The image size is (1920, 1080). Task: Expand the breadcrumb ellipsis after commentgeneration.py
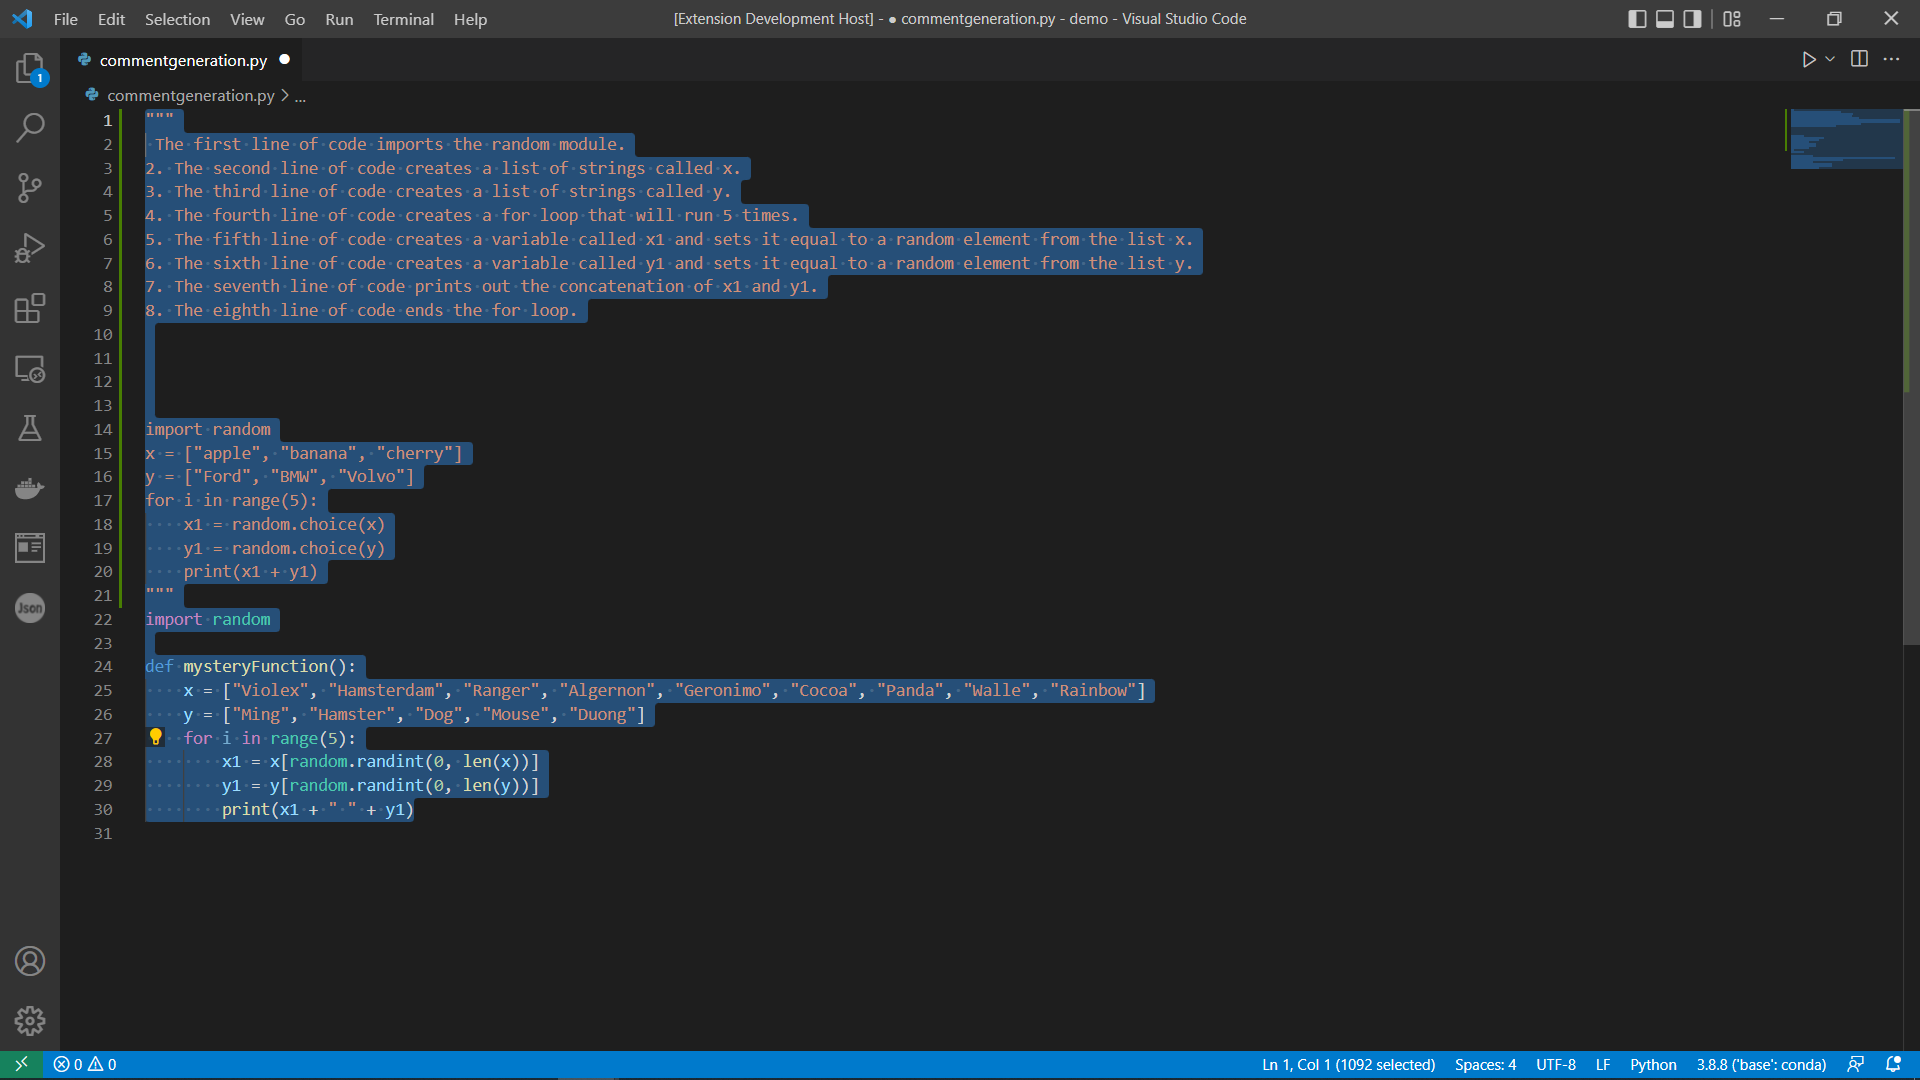click(x=300, y=96)
